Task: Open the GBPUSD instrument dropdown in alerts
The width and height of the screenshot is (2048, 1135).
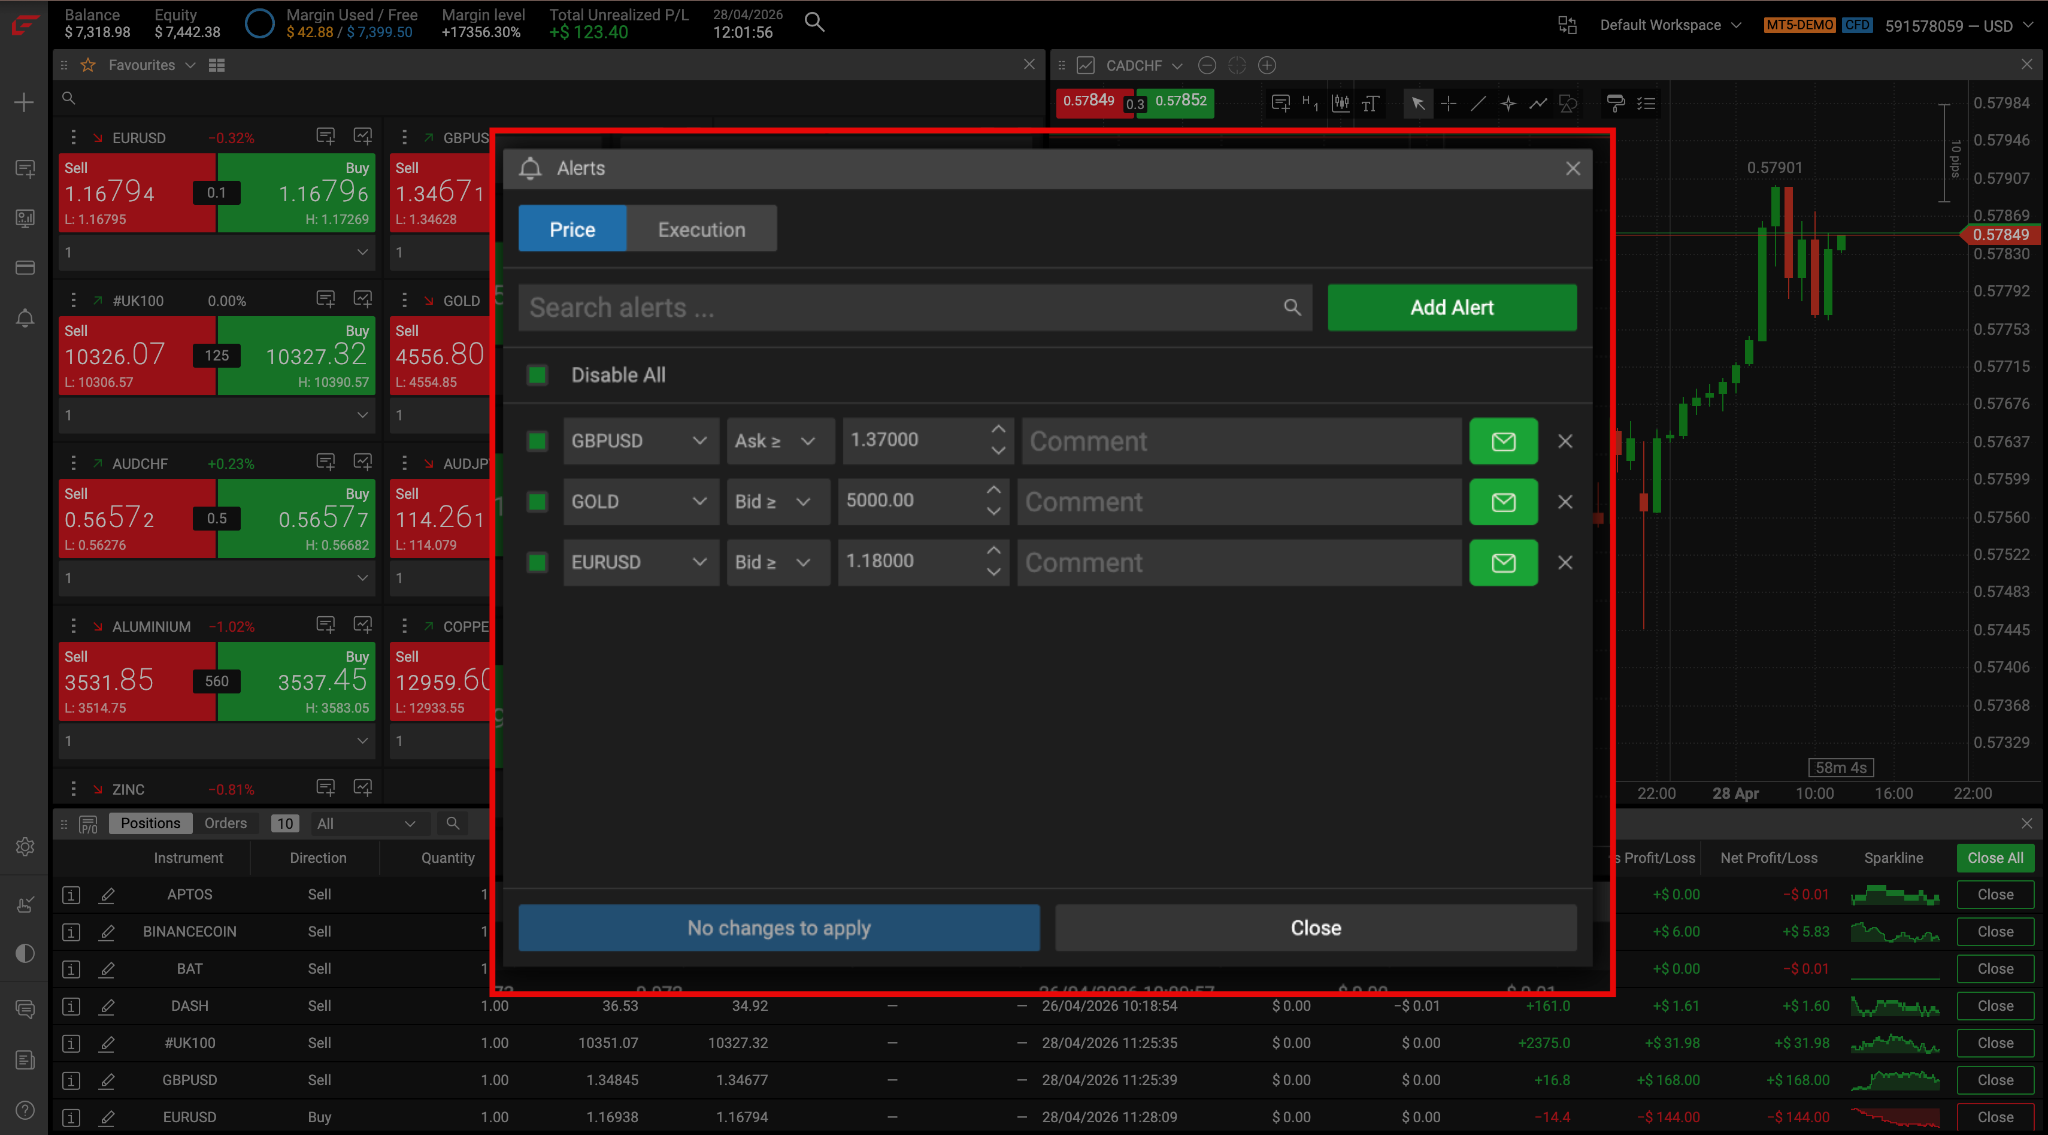Action: point(641,441)
